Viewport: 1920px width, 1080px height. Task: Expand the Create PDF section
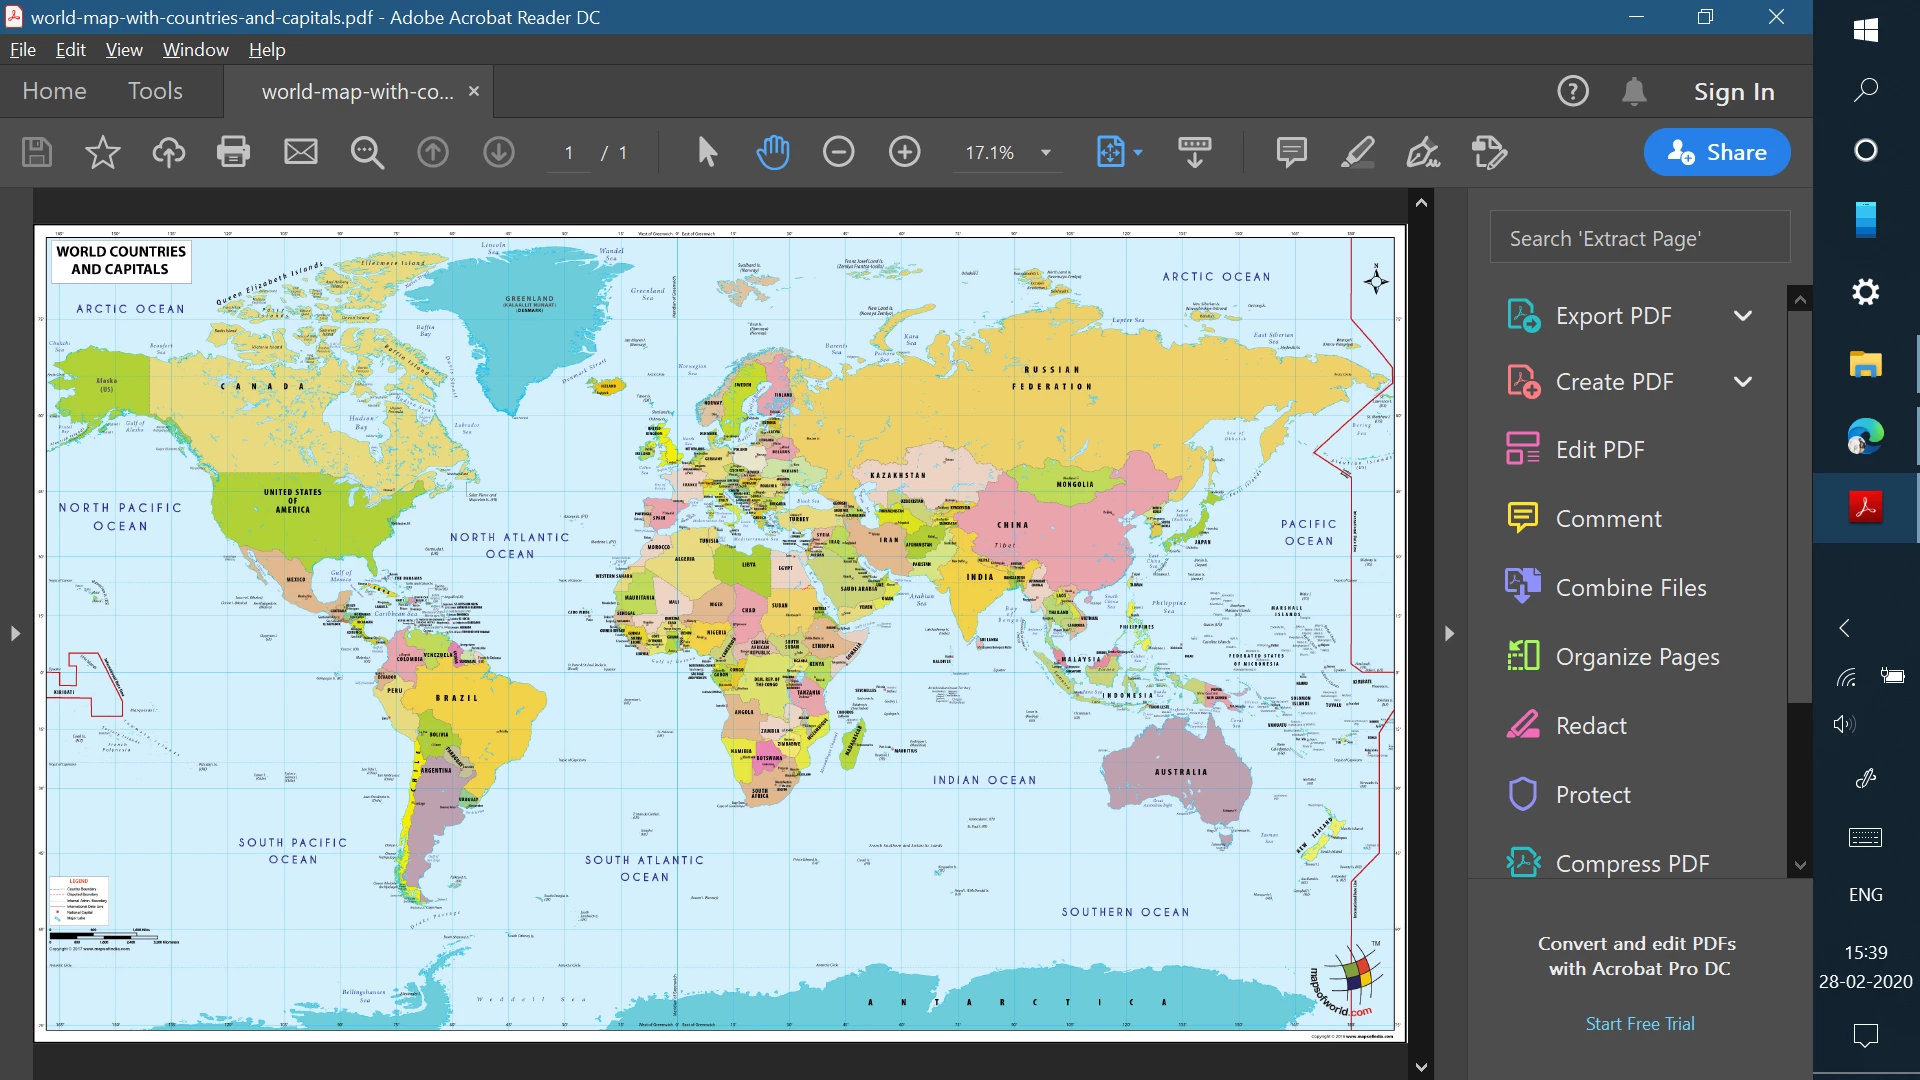tap(1742, 382)
